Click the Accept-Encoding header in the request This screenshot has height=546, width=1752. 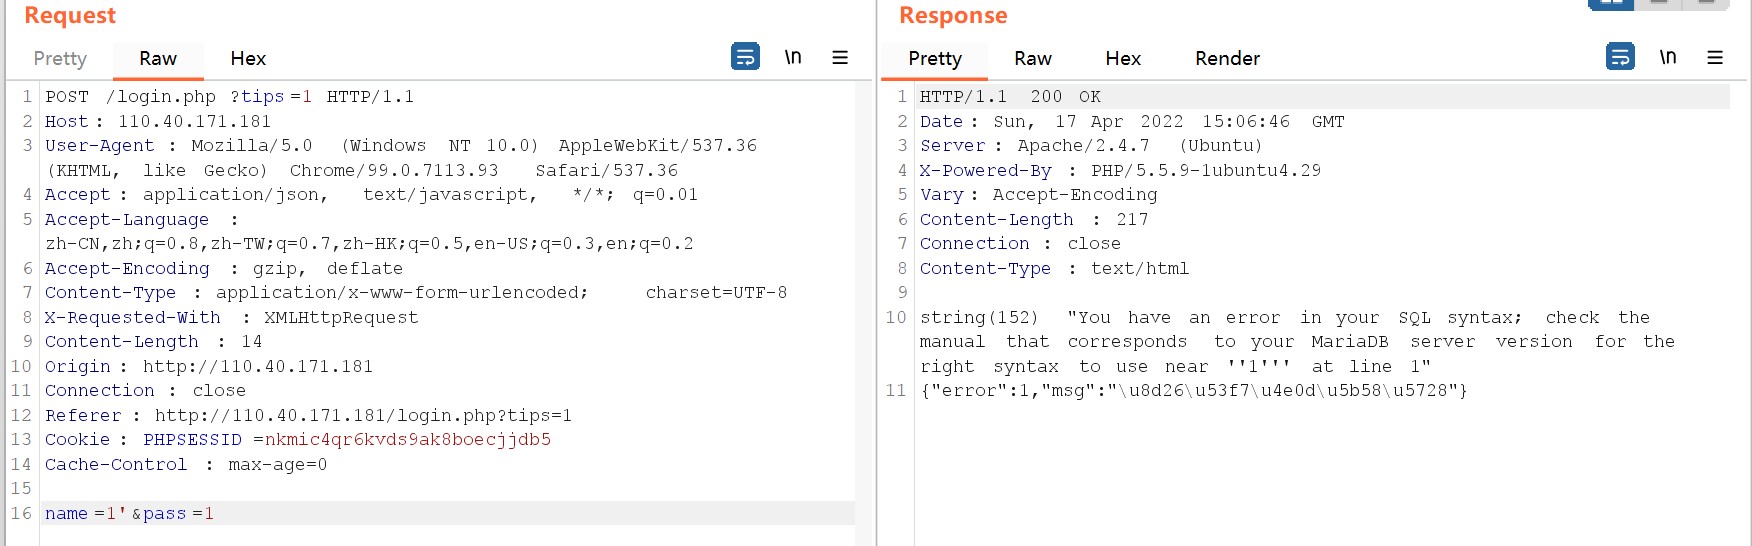tap(127, 268)
